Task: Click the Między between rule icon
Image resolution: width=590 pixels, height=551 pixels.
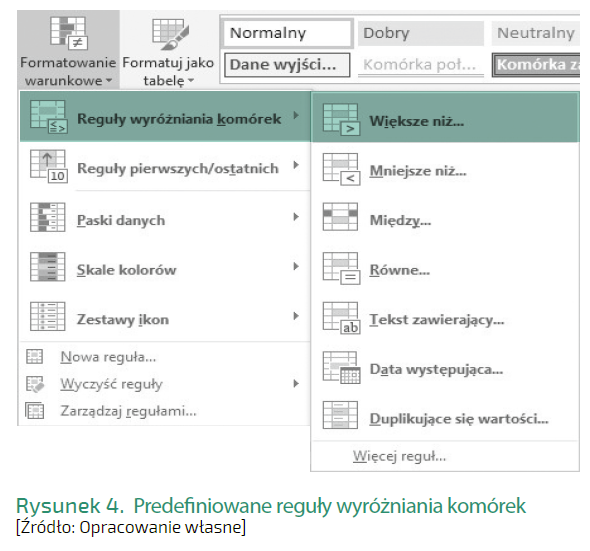Action: tap(340, 217)
